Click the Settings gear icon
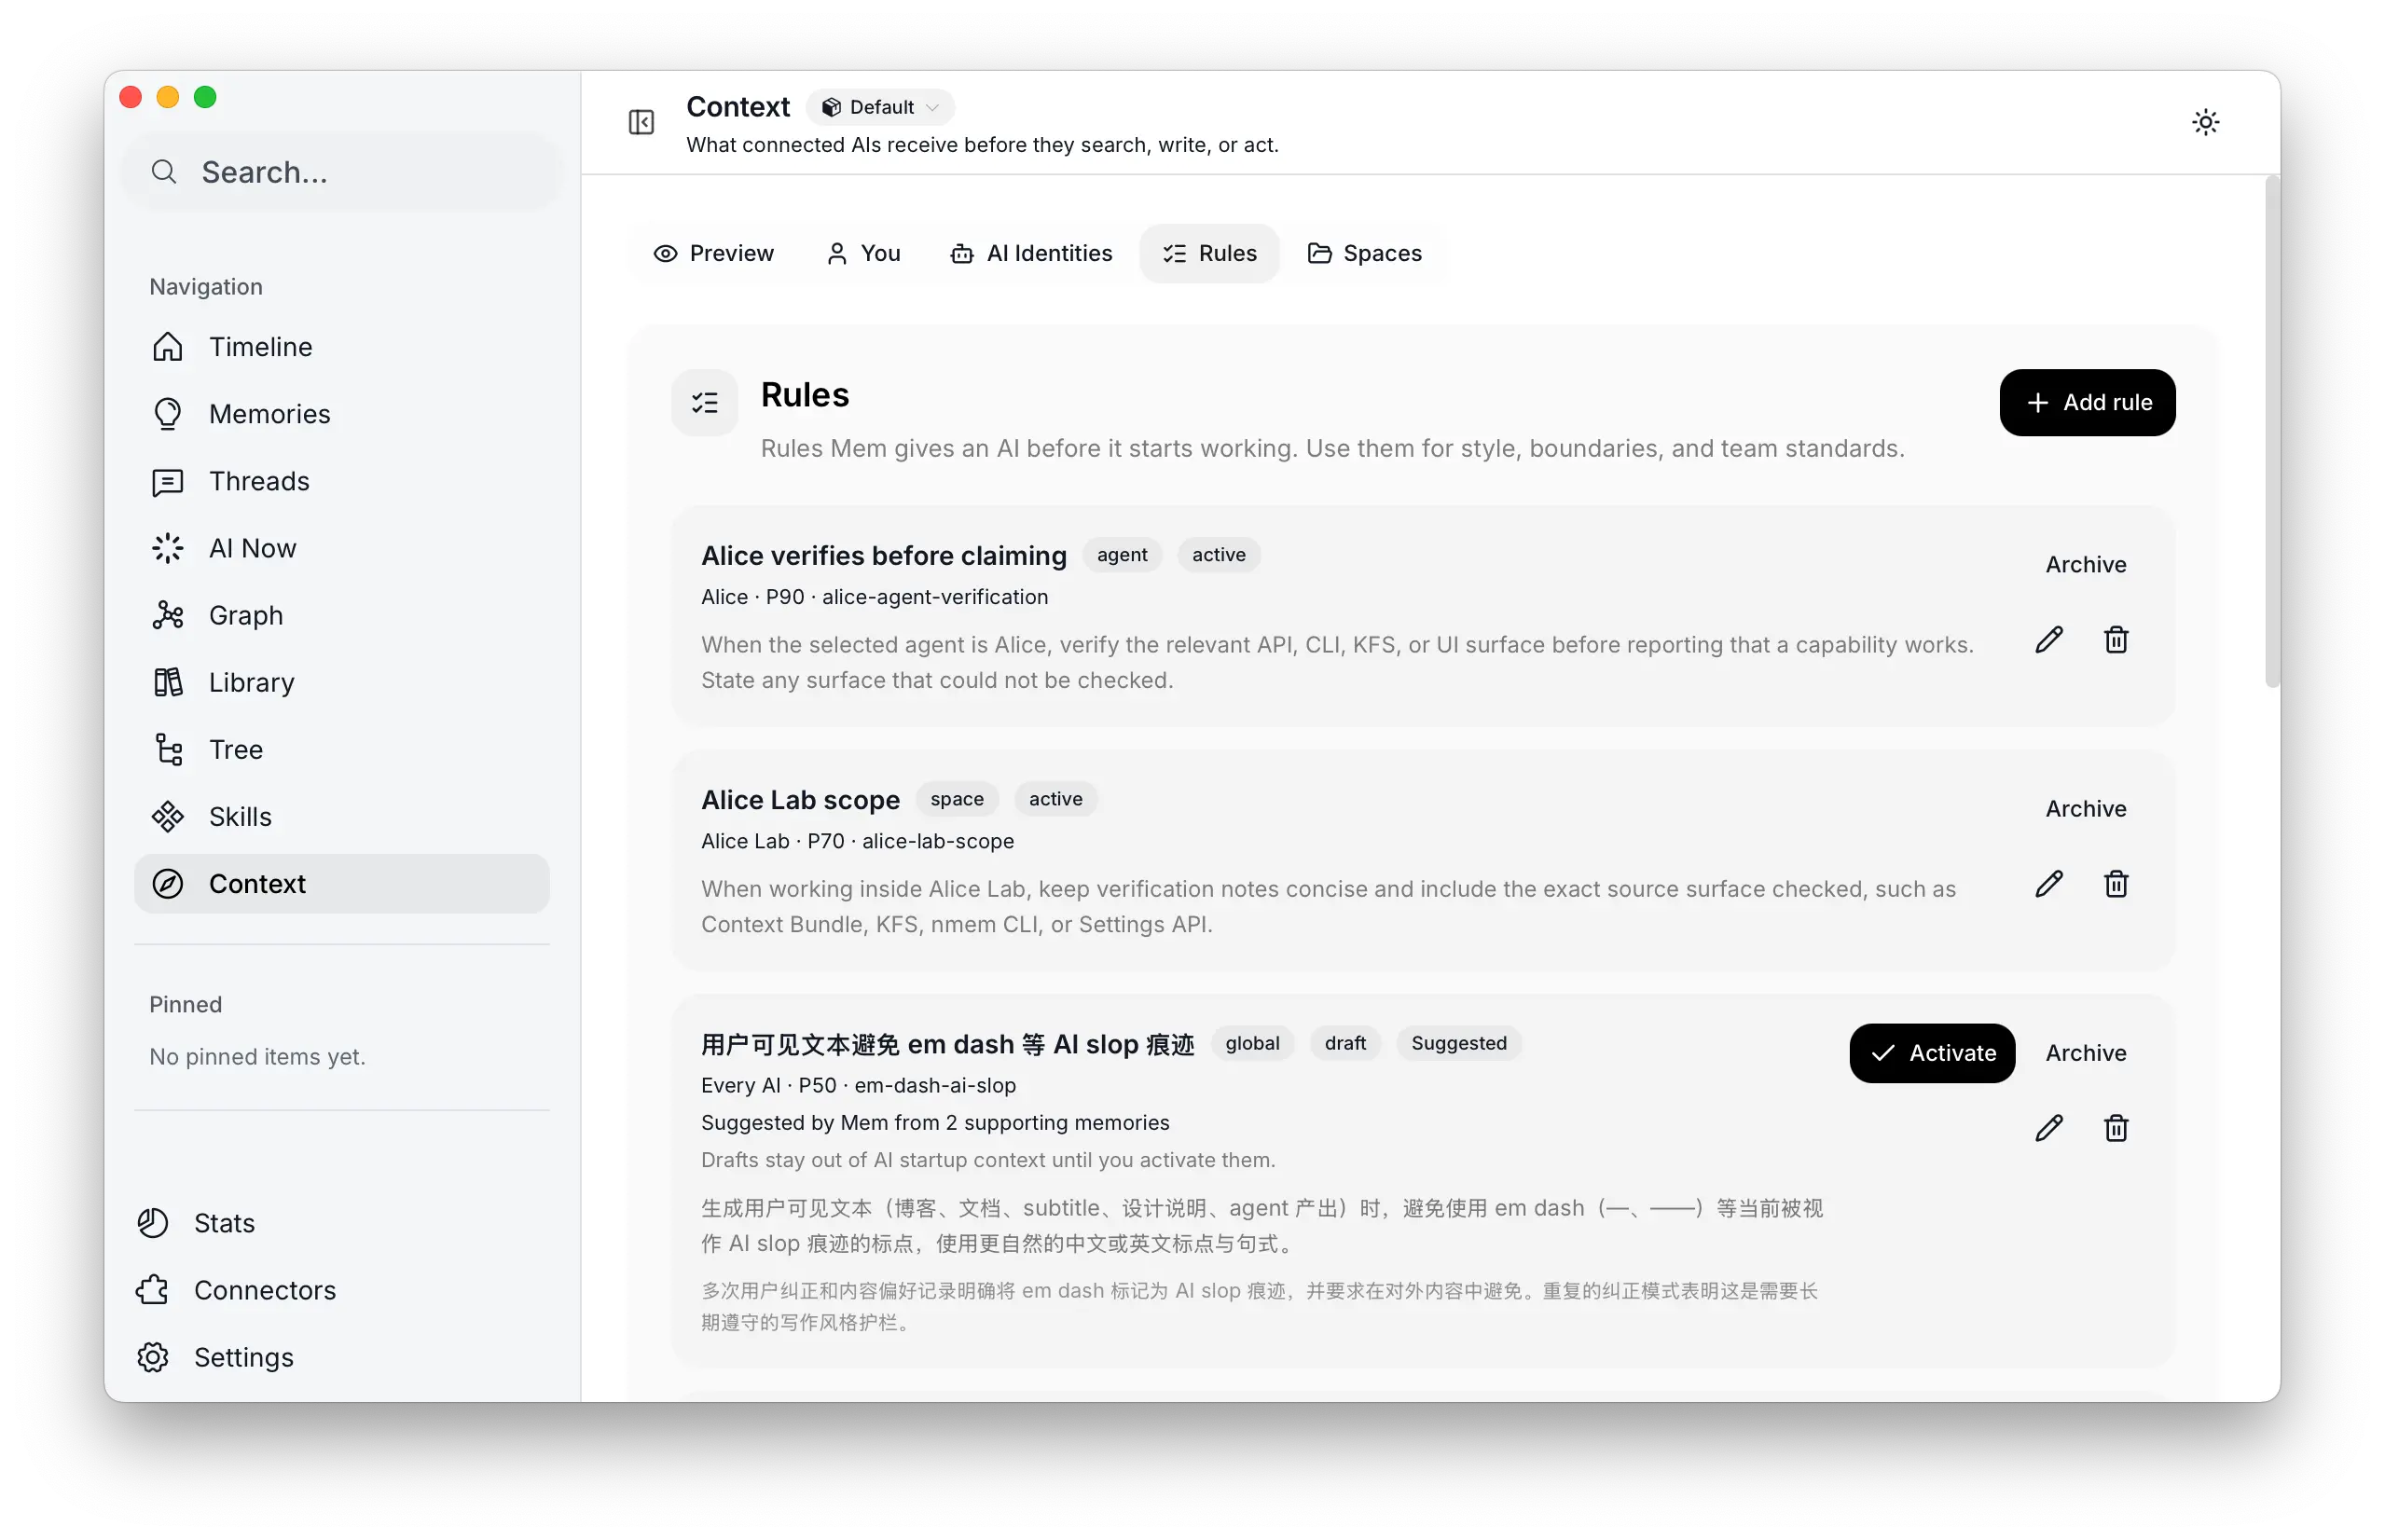Screen dimensions: 2385x1540 tap(153, 1357)
